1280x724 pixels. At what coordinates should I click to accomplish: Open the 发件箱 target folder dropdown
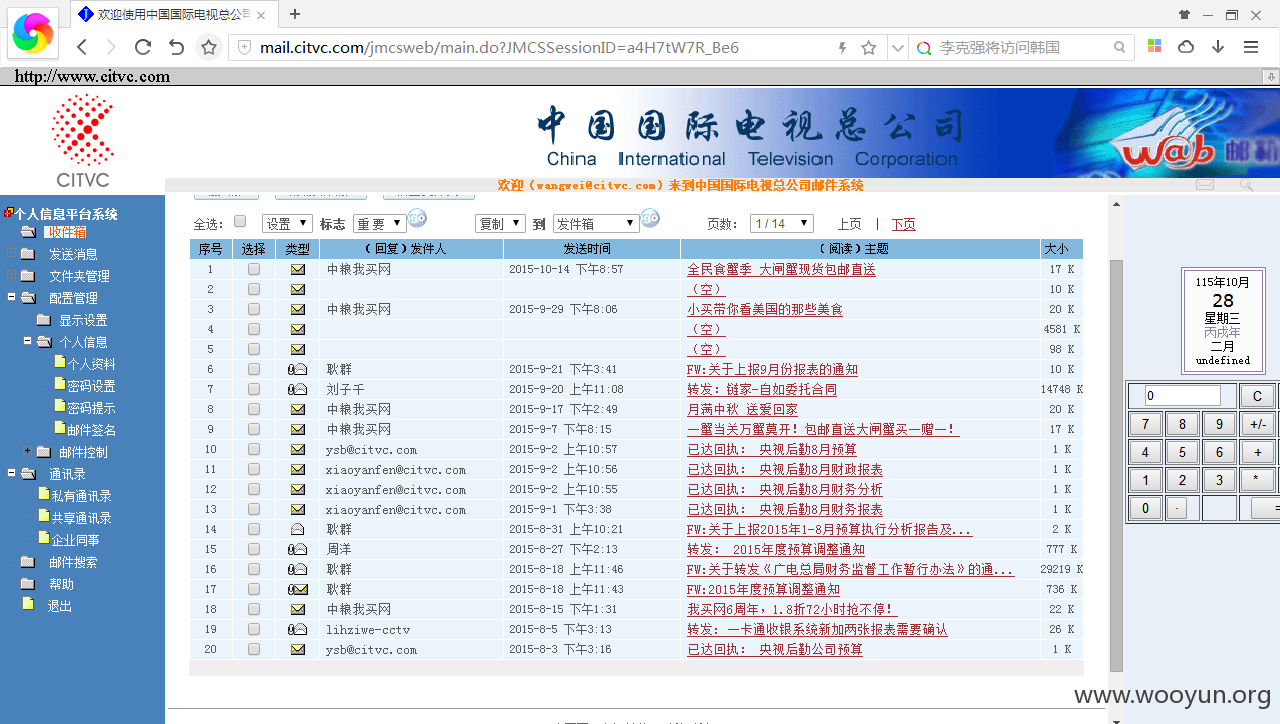click(x=596, y=224)
